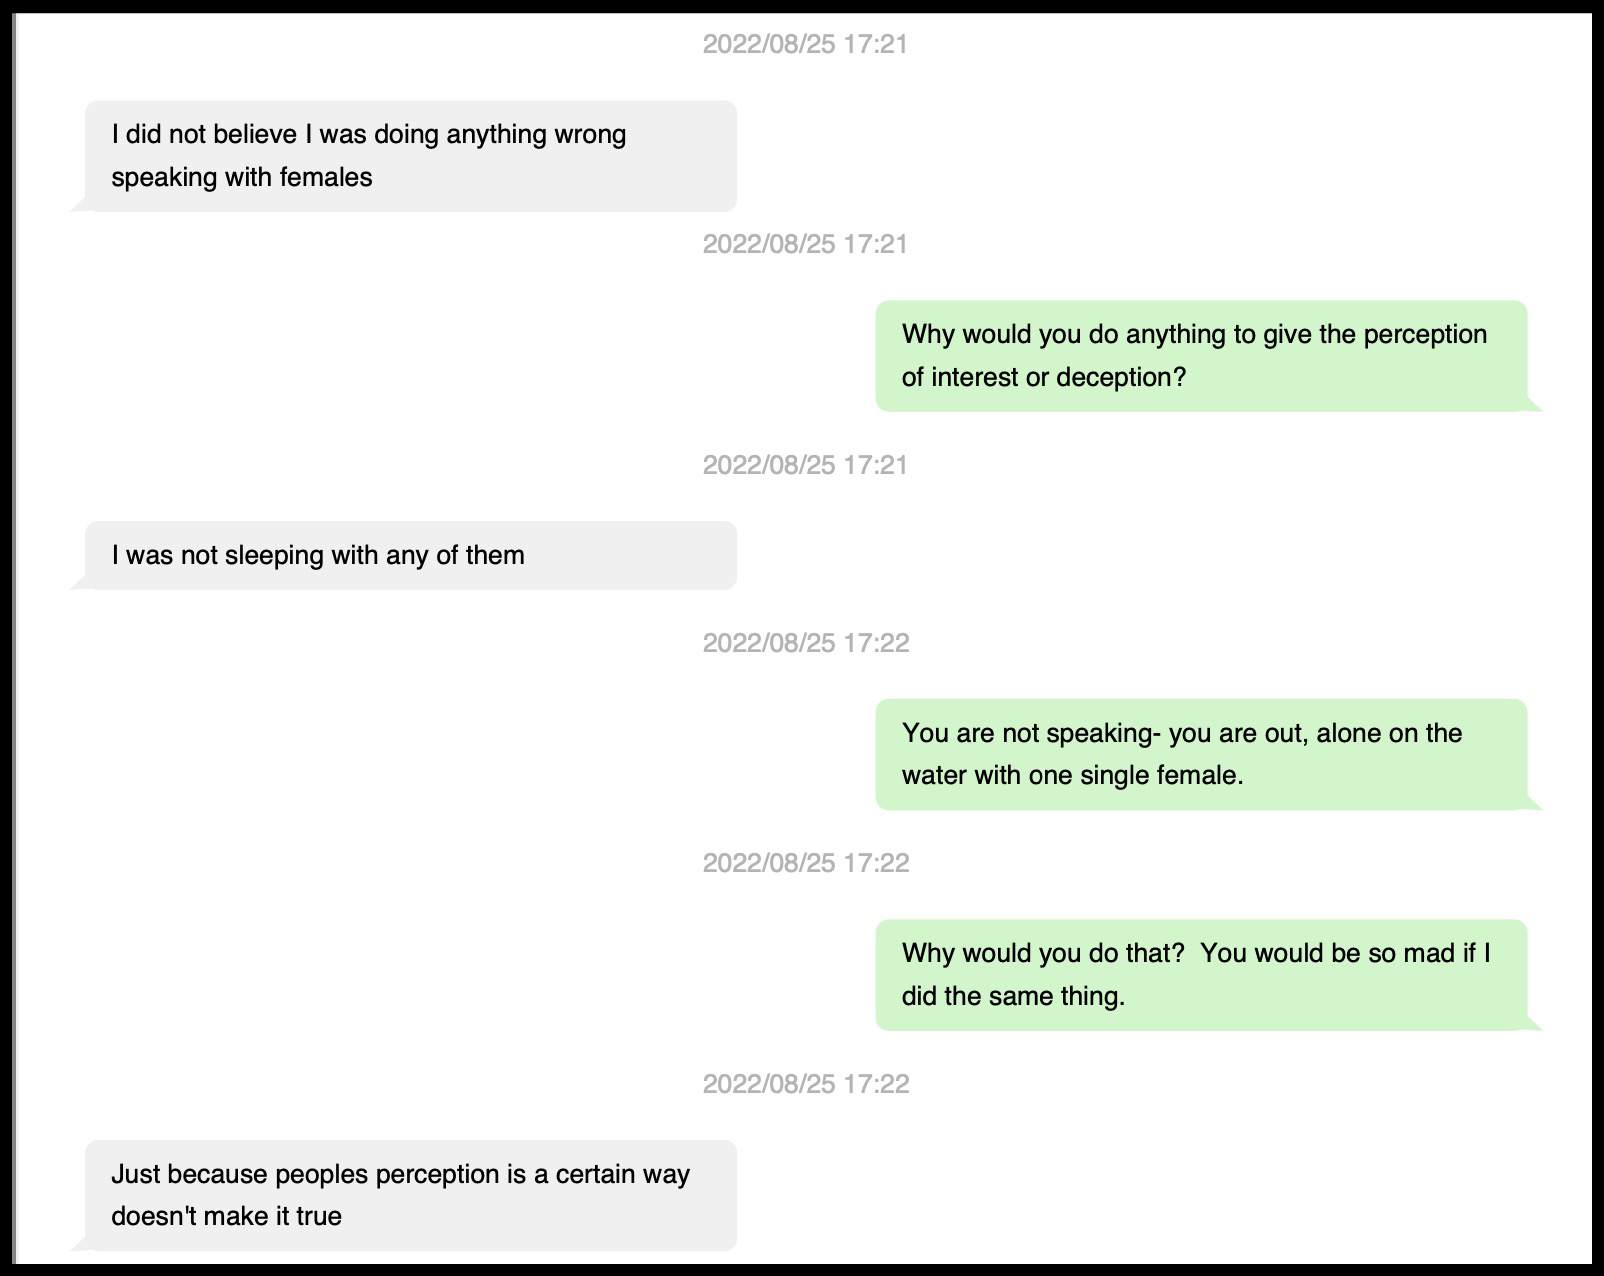Click the timestamp above "I was not sleeping" message
Viewport: 1604px width, 1276px height.
805,465
